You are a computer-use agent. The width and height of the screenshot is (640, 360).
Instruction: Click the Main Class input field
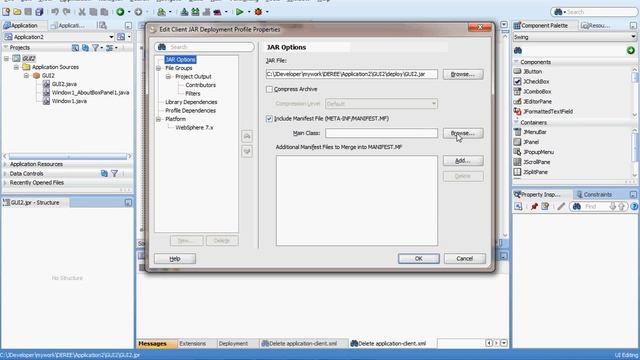381,133
